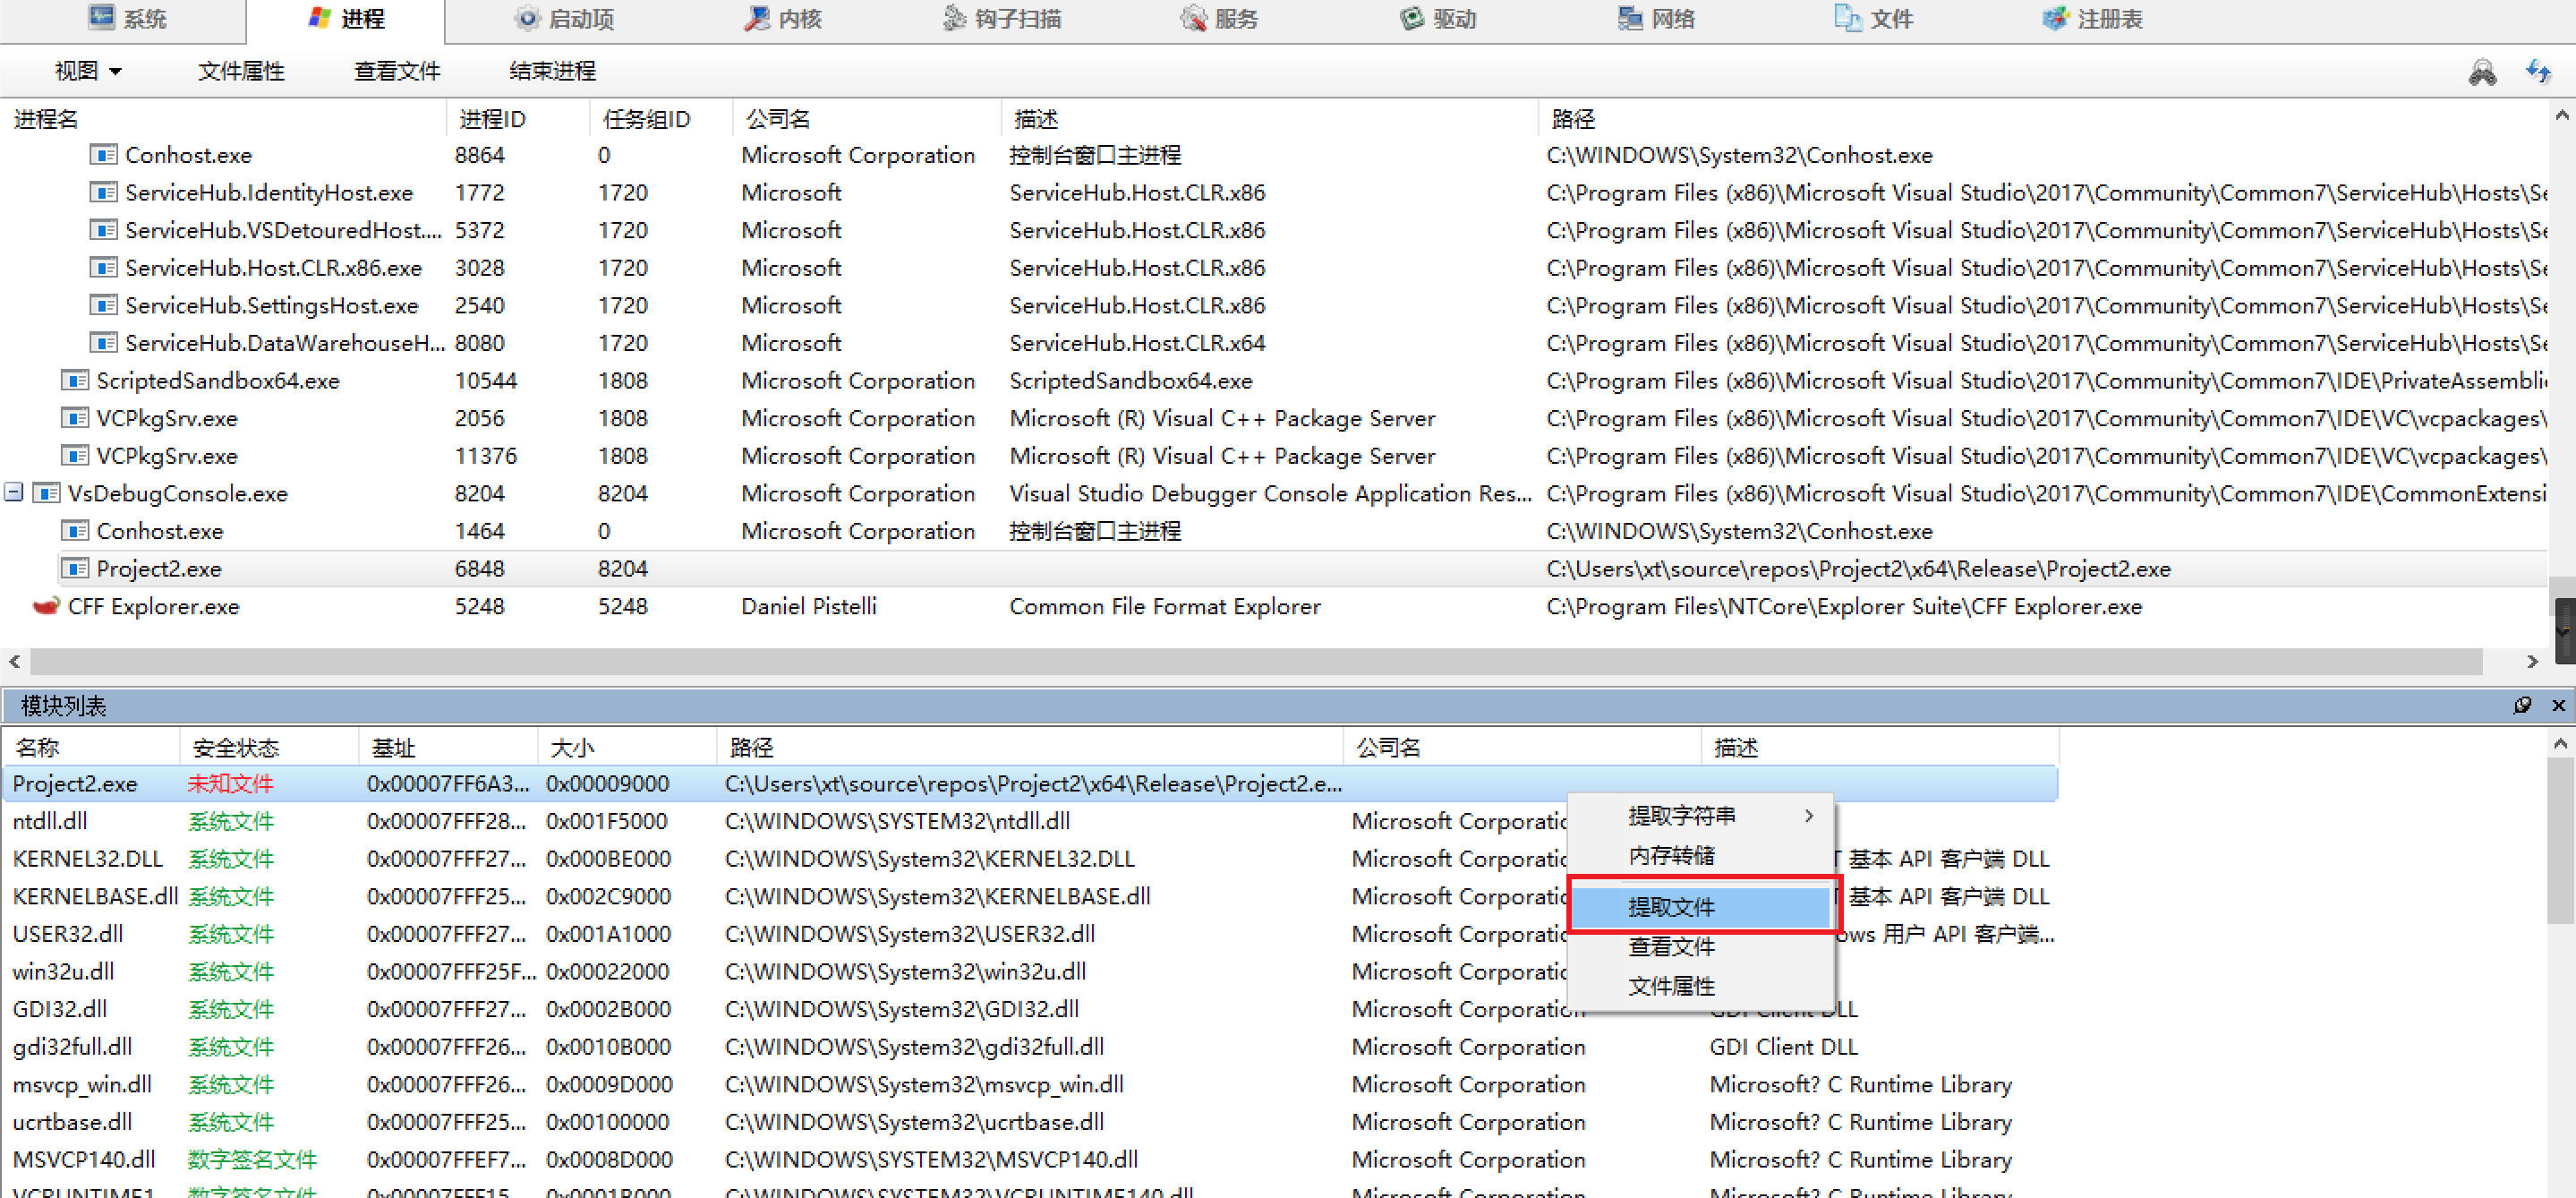
Task: Click 查看文件 in the top toolbar
Action: (397, 71)
